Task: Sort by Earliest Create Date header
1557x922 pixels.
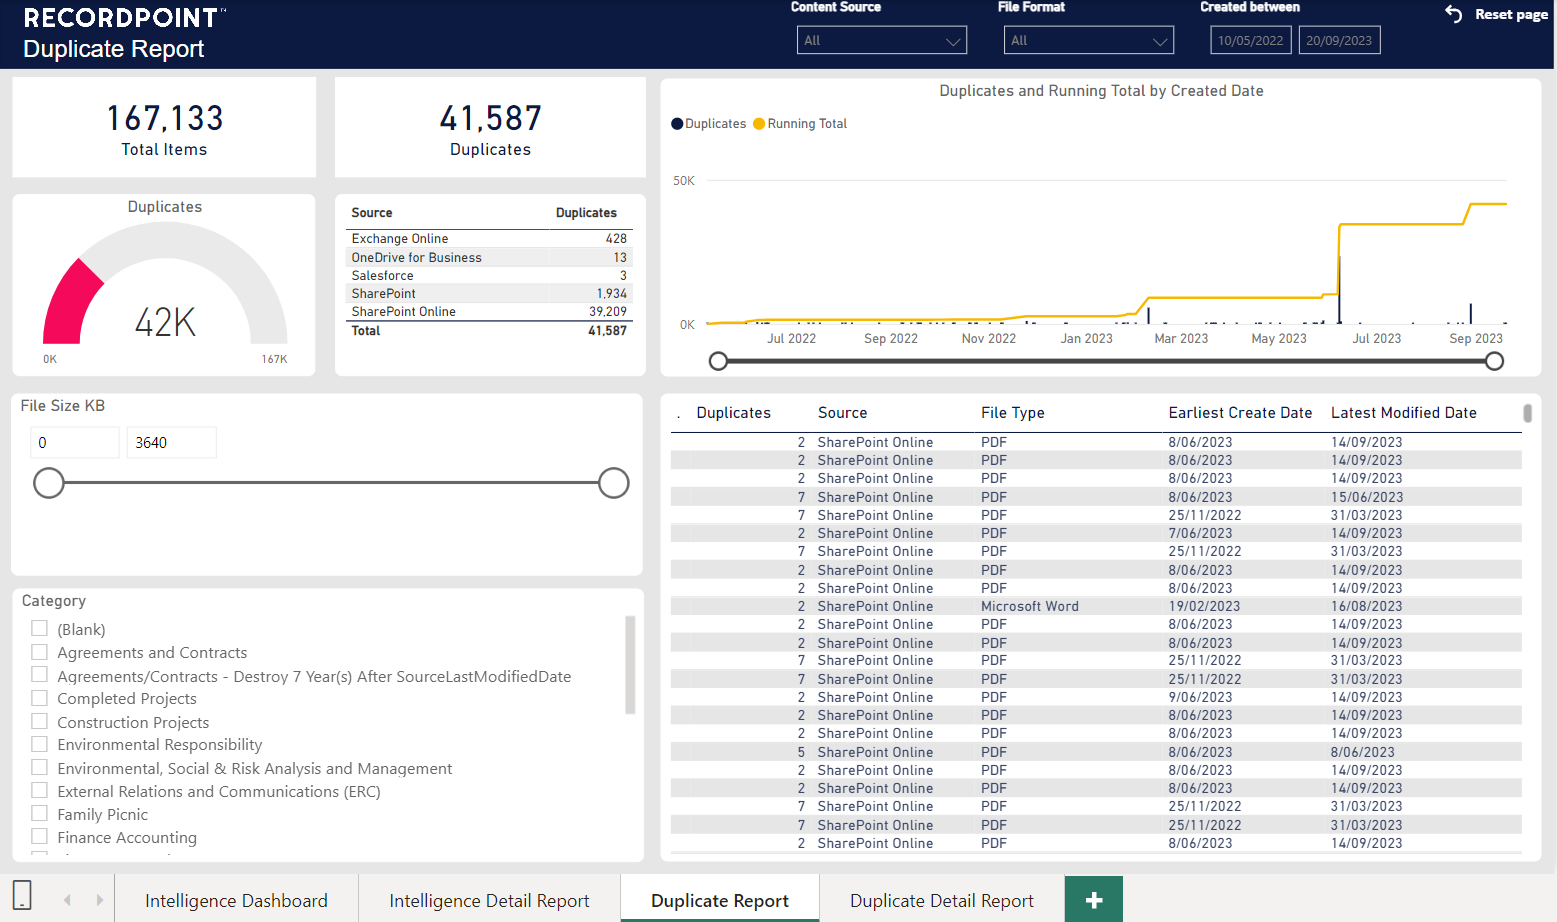Action: (x=1240, y=413)
